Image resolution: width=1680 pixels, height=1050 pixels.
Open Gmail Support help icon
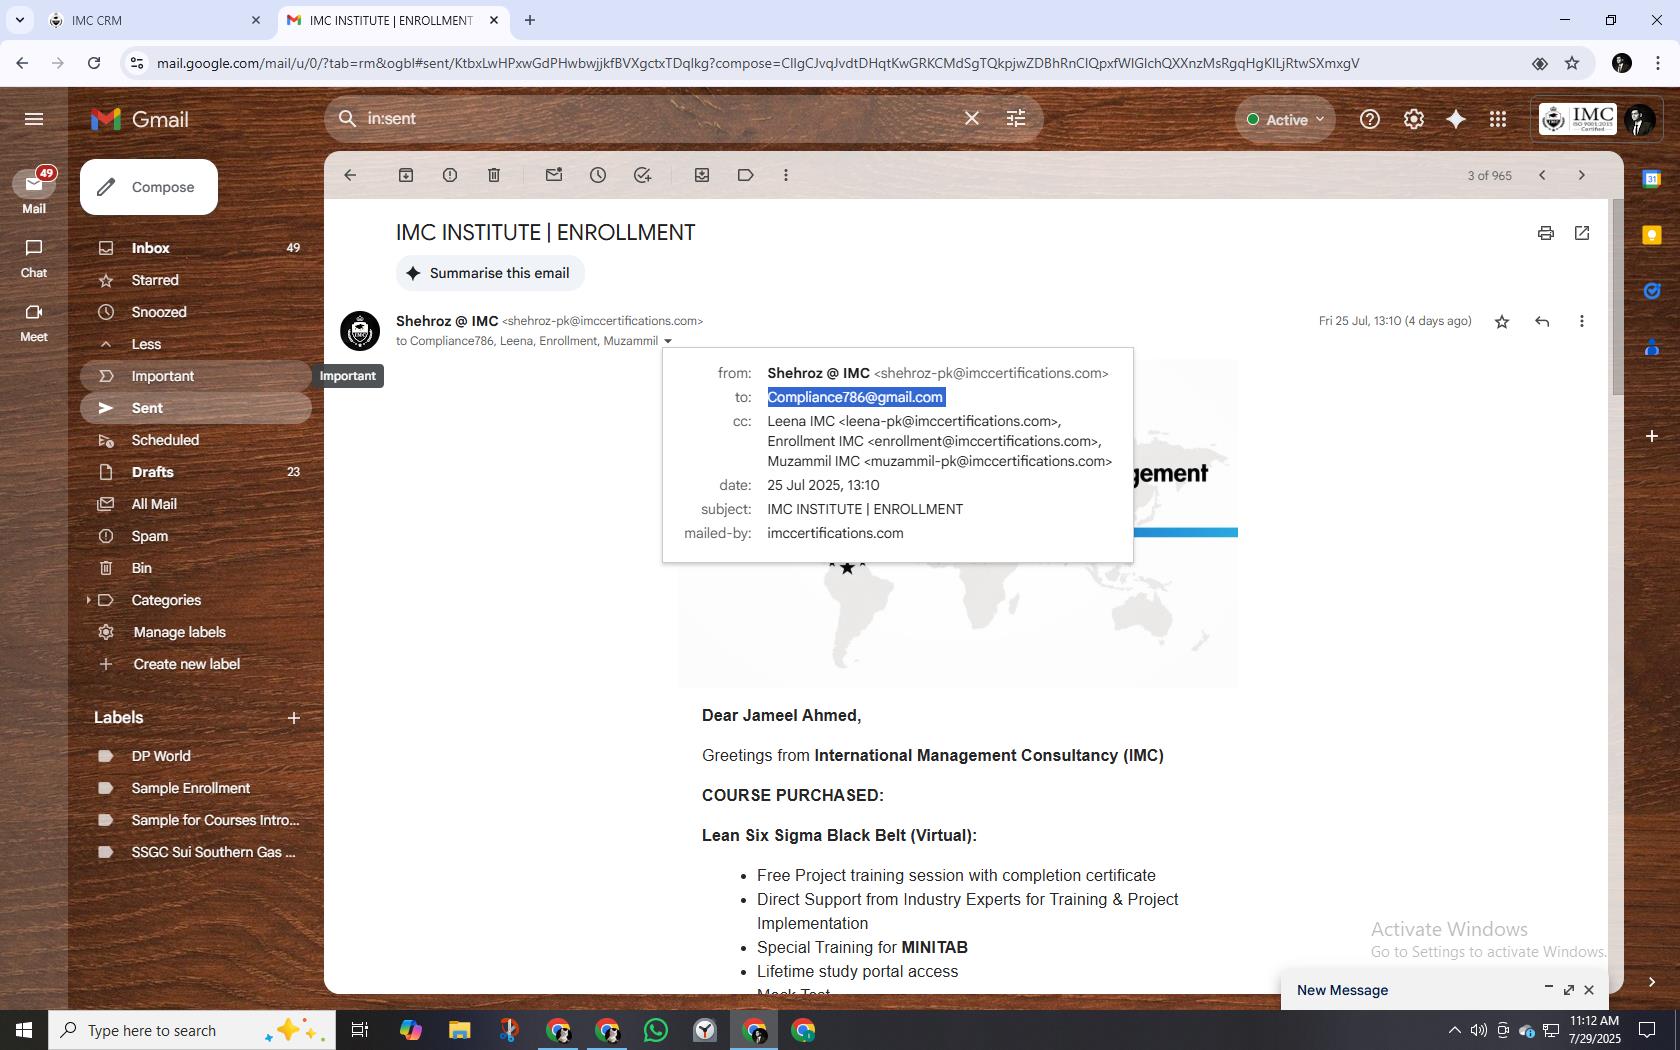click(x=1370, y=119)
